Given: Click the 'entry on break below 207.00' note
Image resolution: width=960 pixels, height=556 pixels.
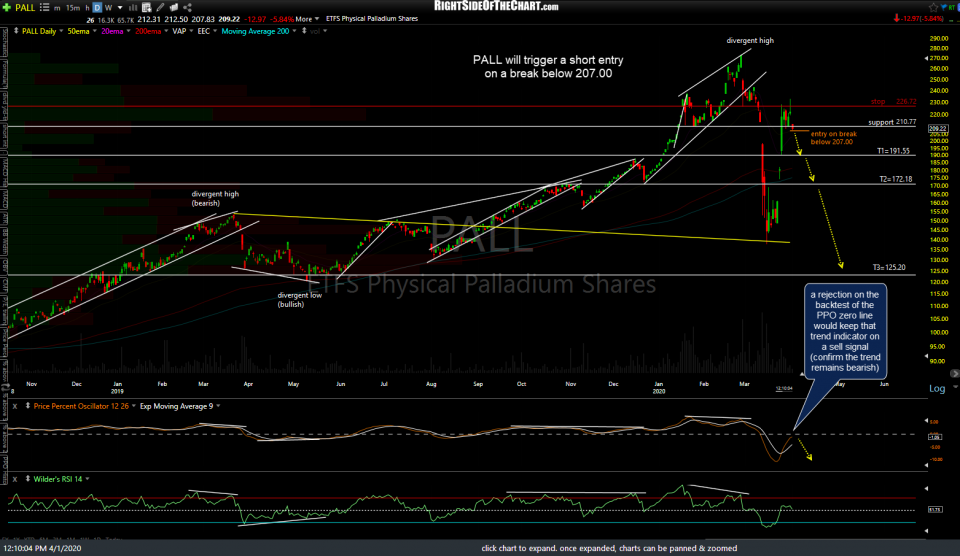Looking at the screenshot, I should point(833,138).
